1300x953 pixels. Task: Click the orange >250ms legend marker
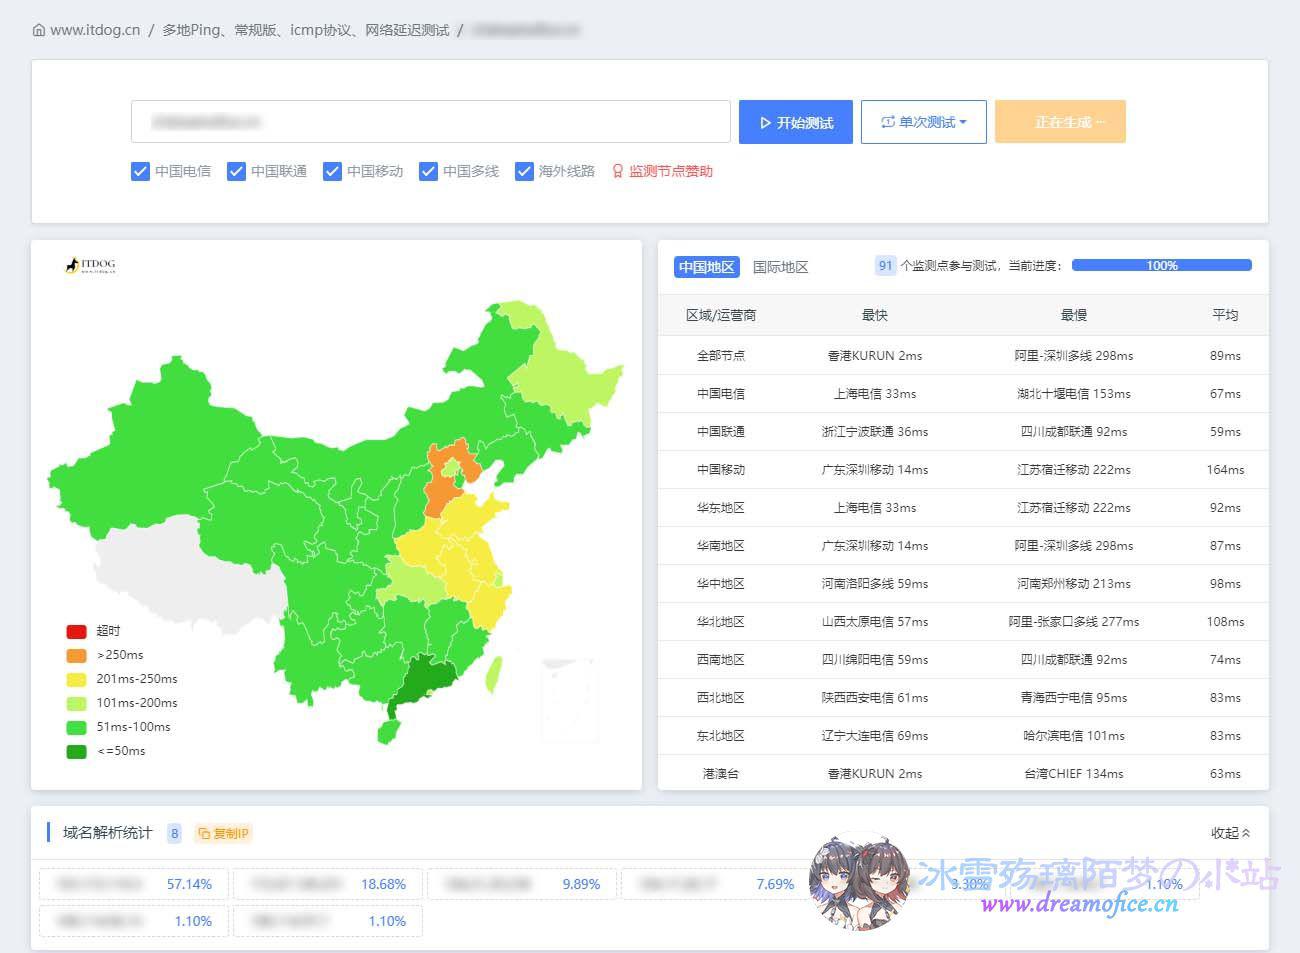click(76, 655)
